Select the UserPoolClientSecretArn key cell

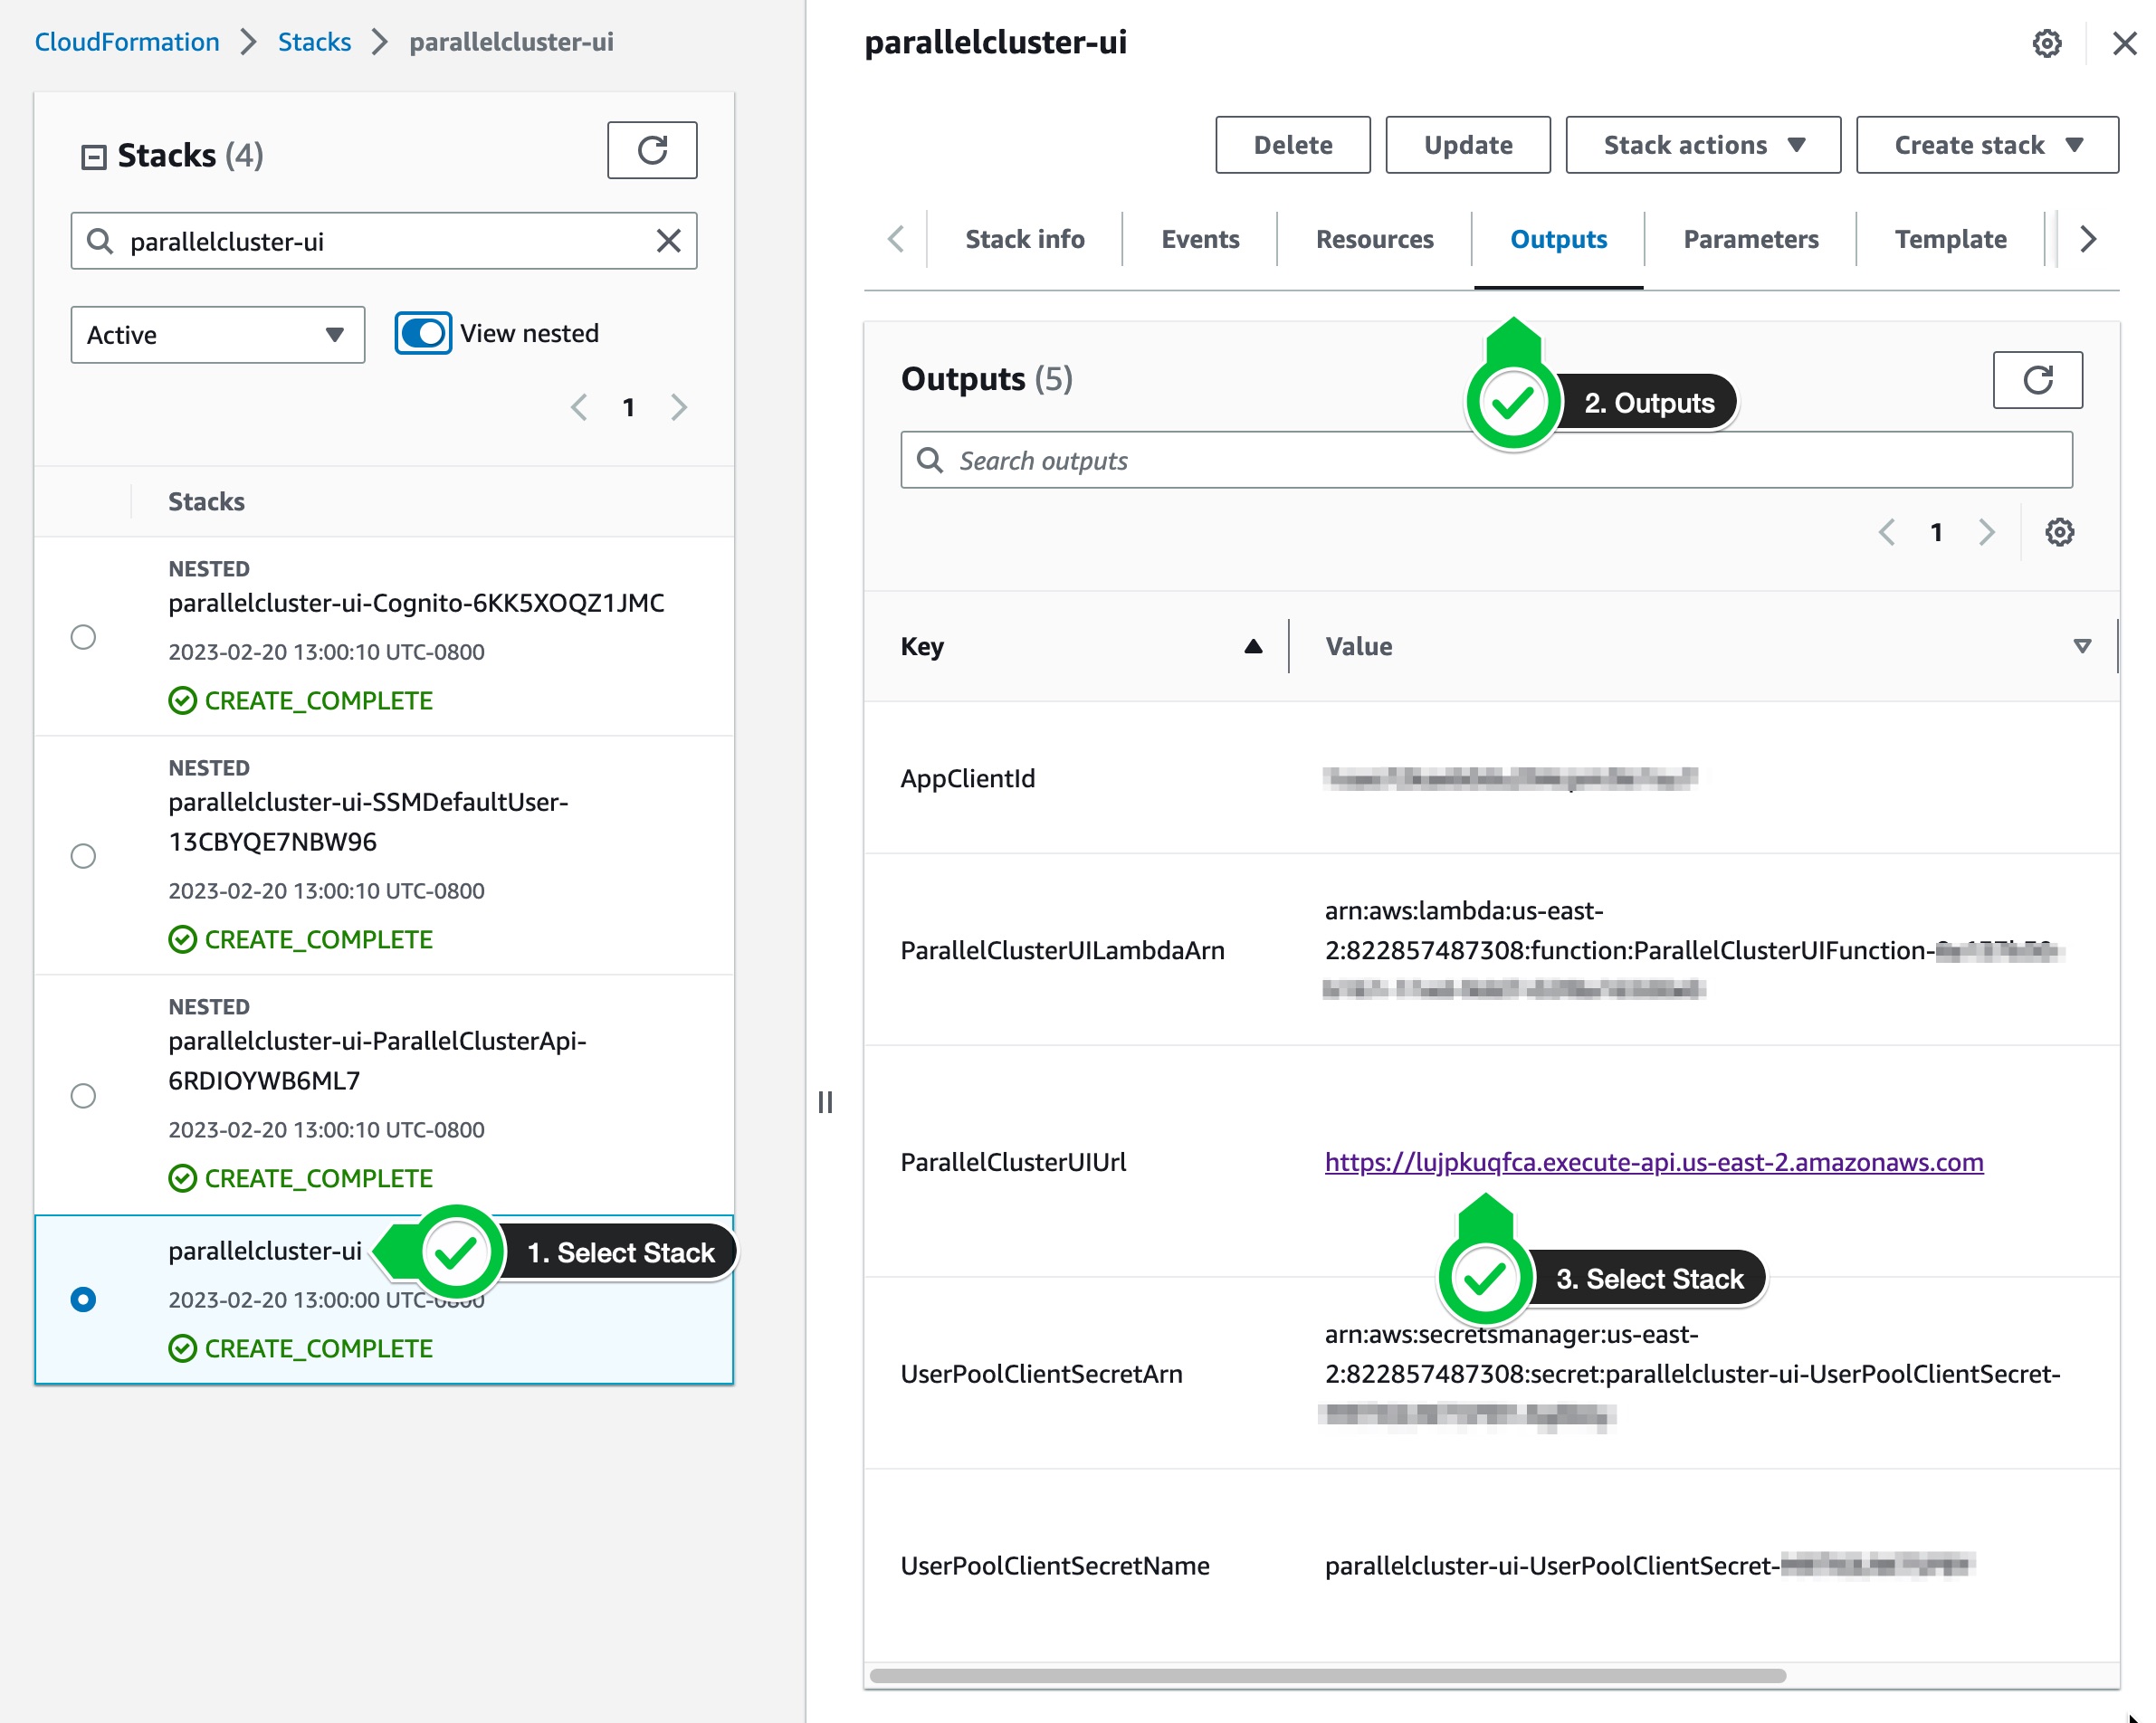1042,1375
